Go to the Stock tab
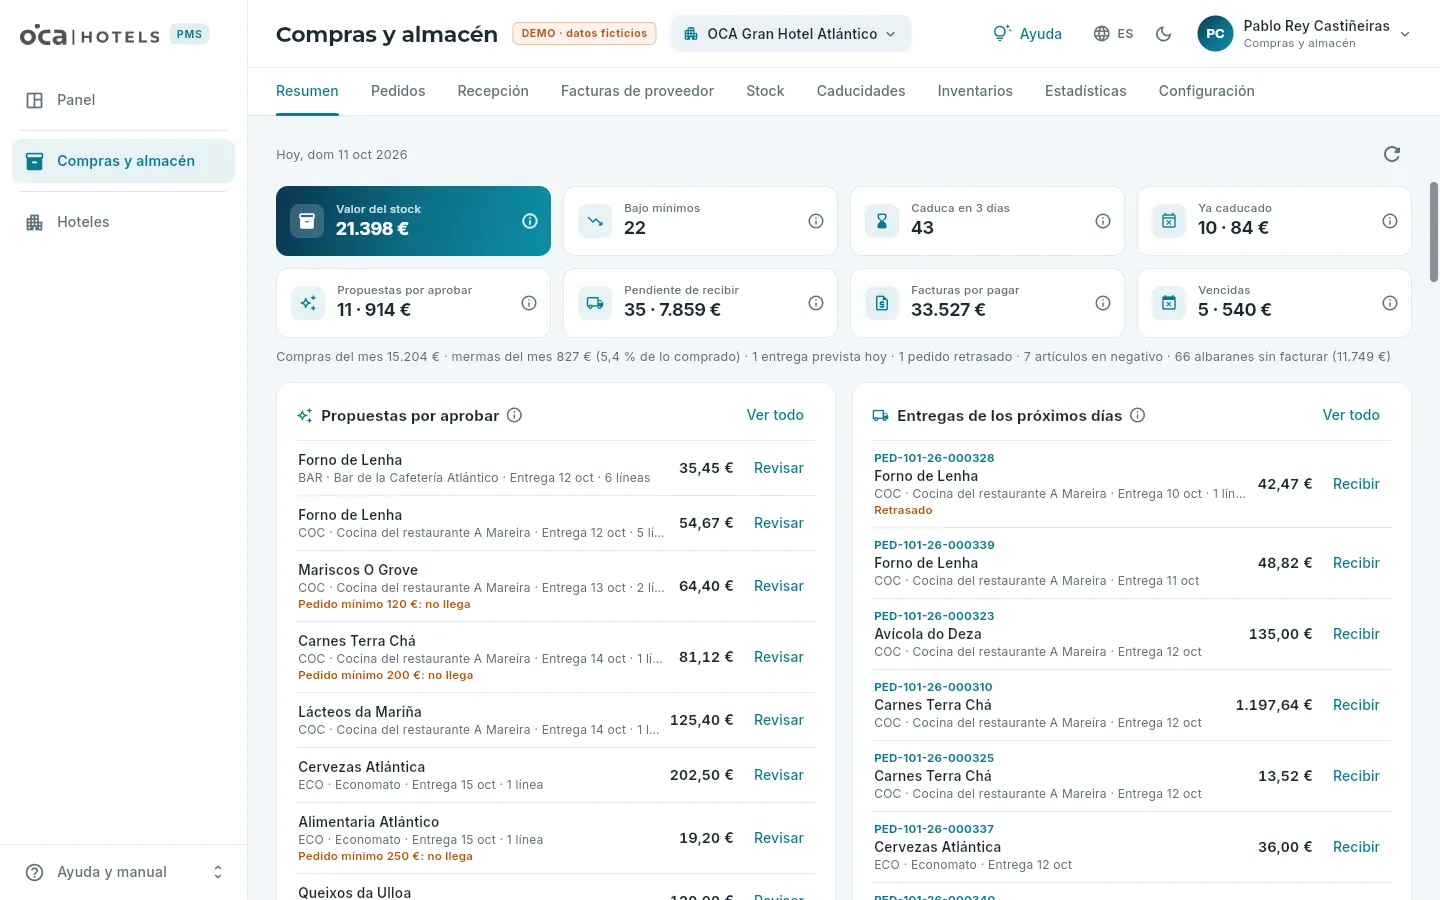Image resolution: width=1440 pixels, height=900 pixels. tap(765, 91)
